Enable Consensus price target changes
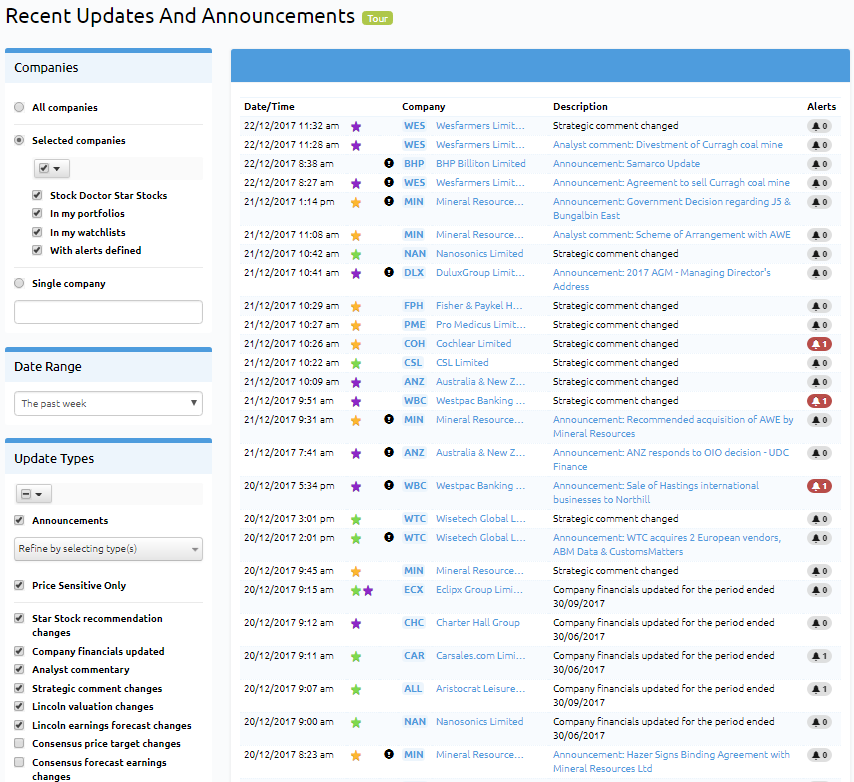 coord(20,743)
